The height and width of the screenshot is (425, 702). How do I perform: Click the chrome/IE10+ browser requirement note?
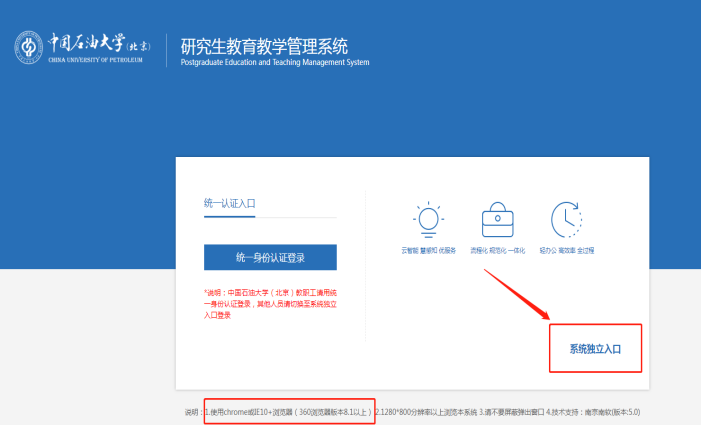click(289, 411)
